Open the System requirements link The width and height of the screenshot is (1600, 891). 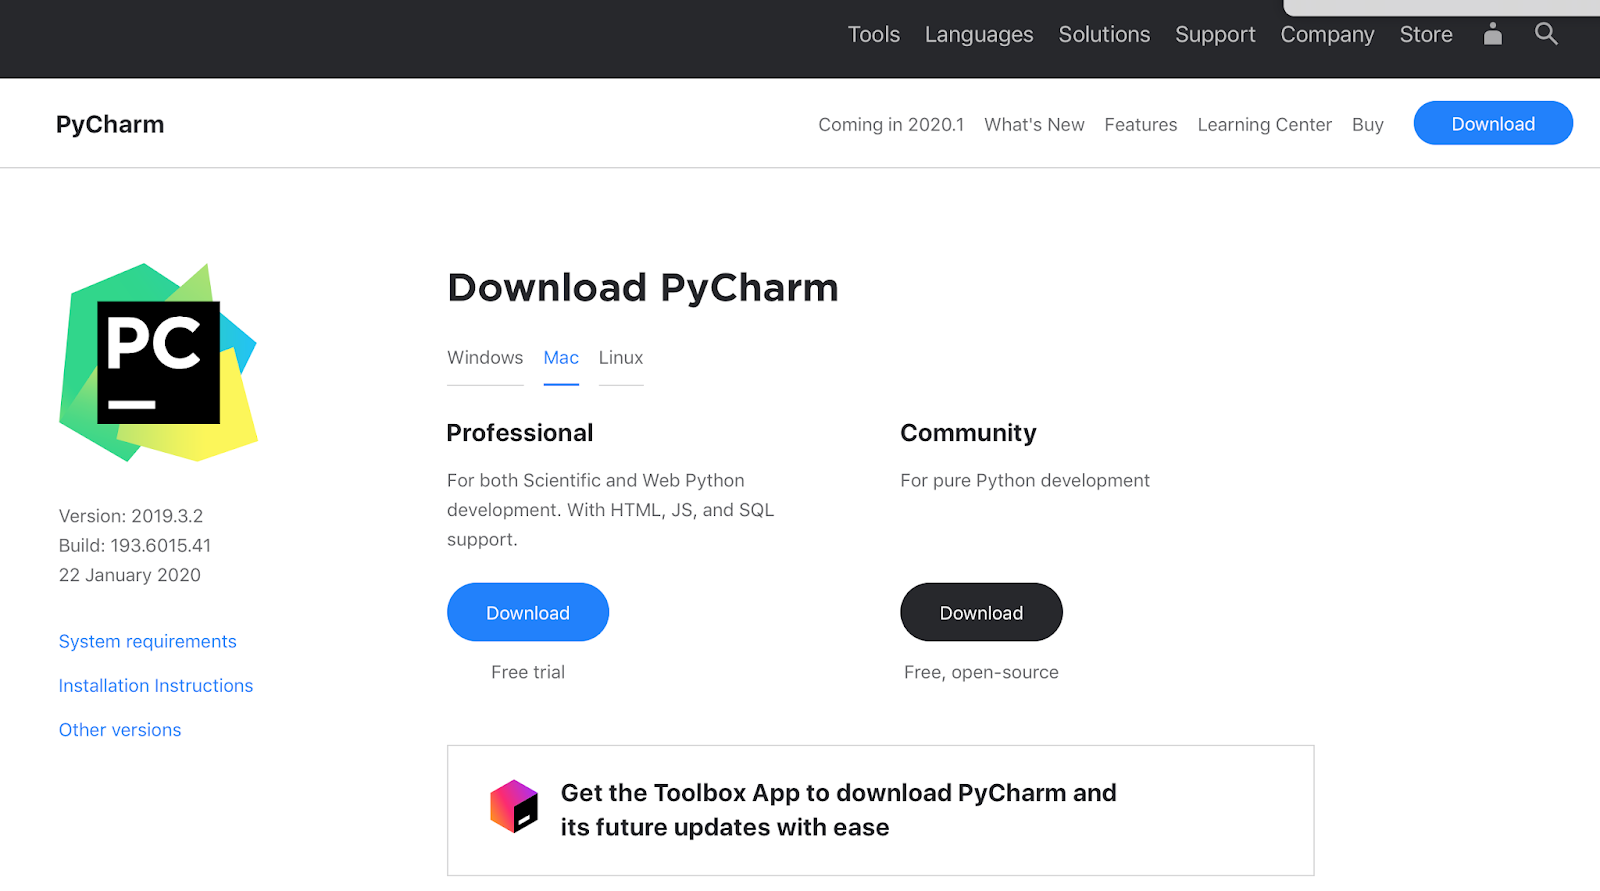pos(147,641)
